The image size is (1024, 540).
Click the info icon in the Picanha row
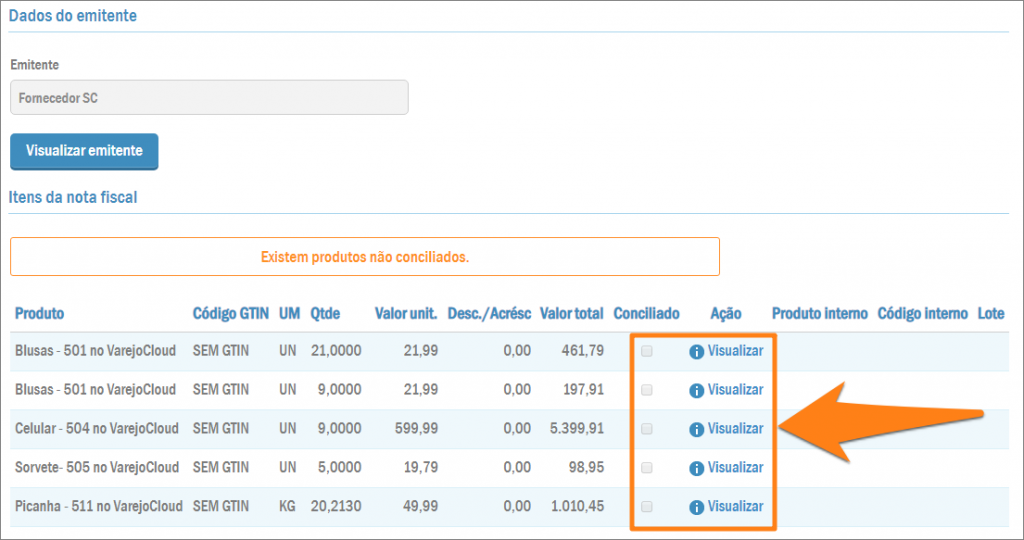tap(697, 507)
